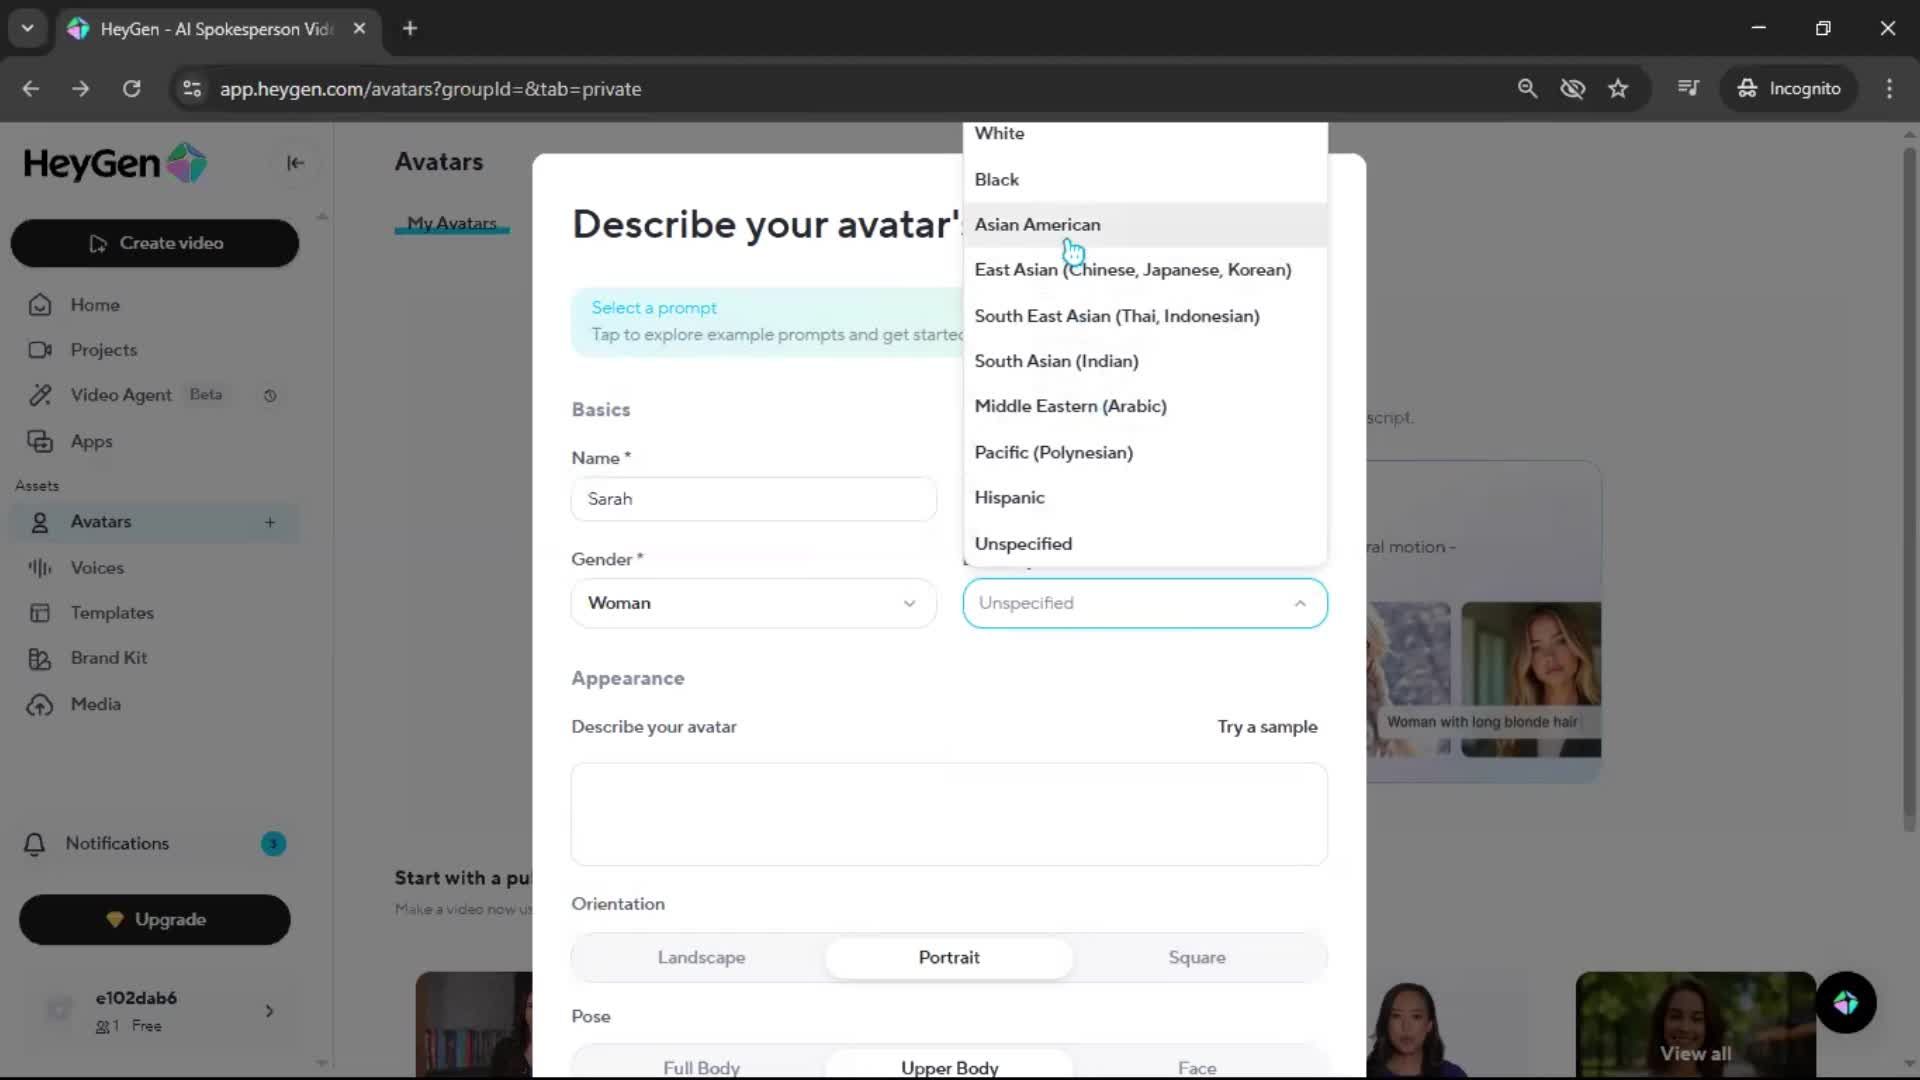Collapse the HeyGen sidebar panel

[295, 163]
